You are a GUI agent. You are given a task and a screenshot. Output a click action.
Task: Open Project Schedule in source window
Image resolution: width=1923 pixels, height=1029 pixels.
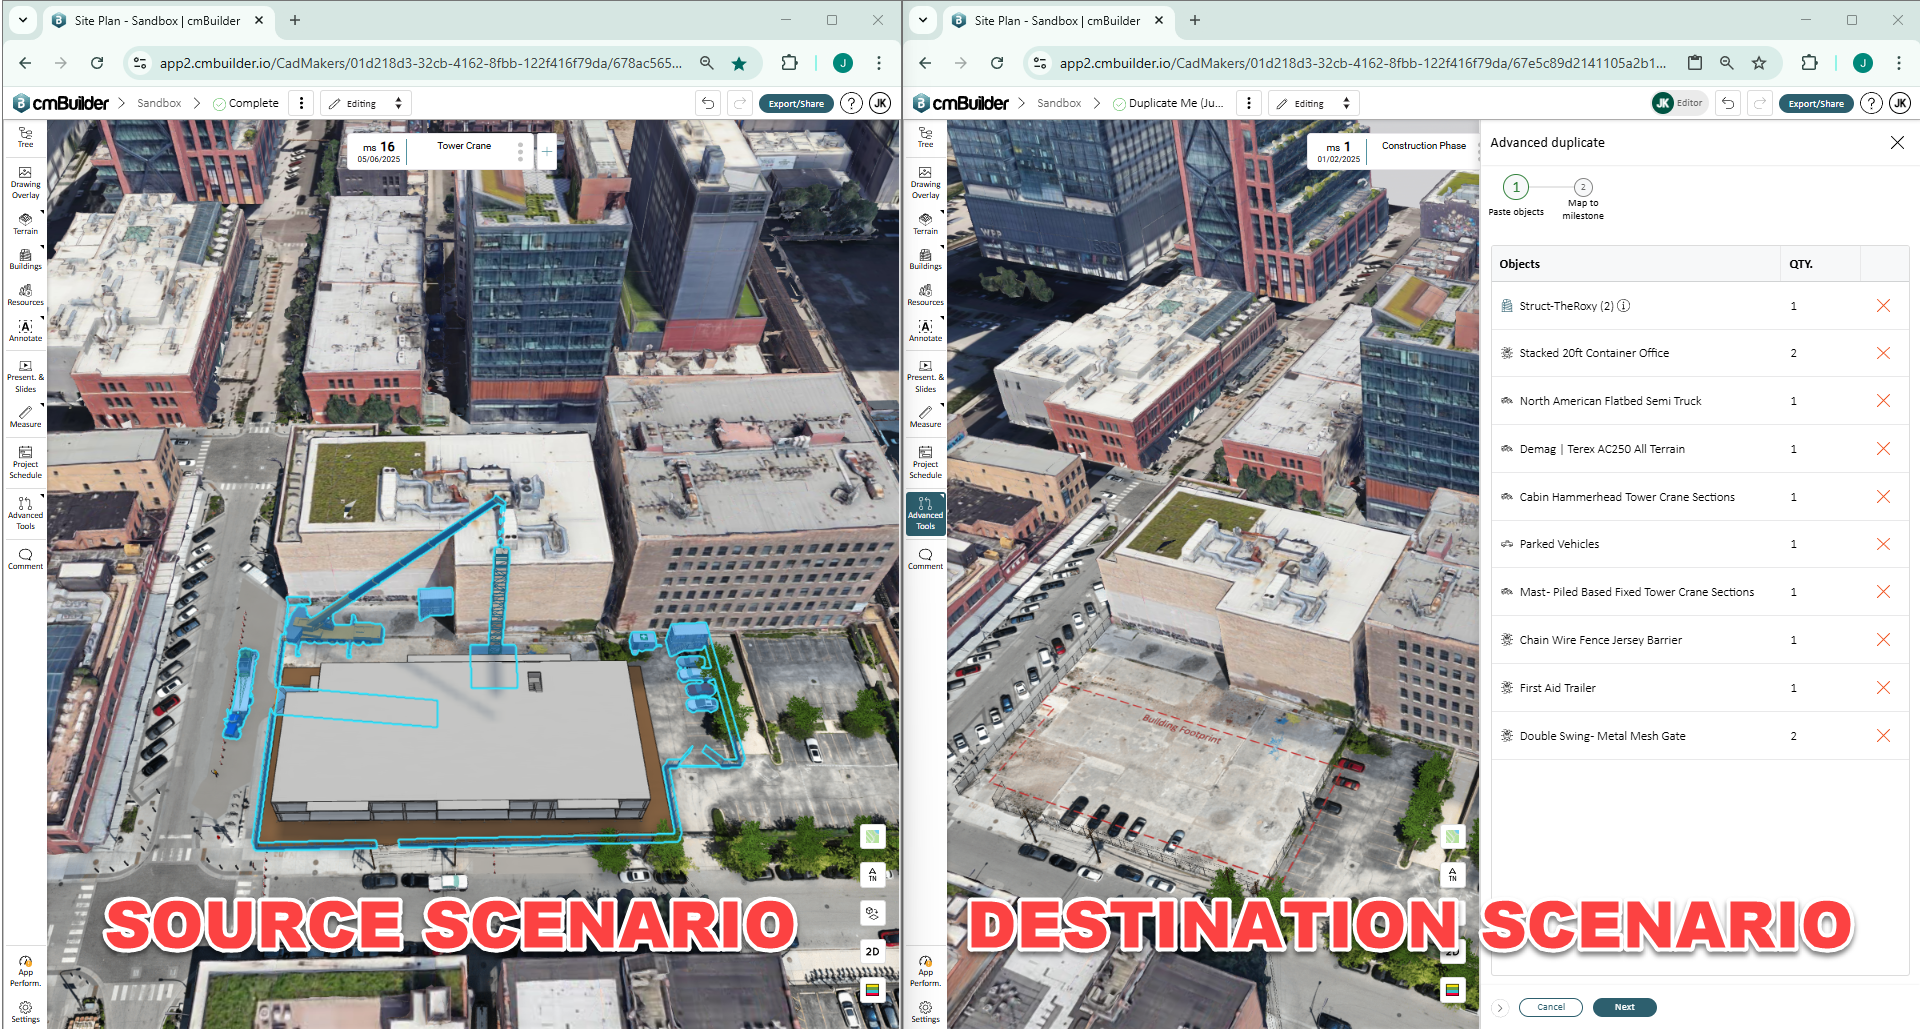25,462
